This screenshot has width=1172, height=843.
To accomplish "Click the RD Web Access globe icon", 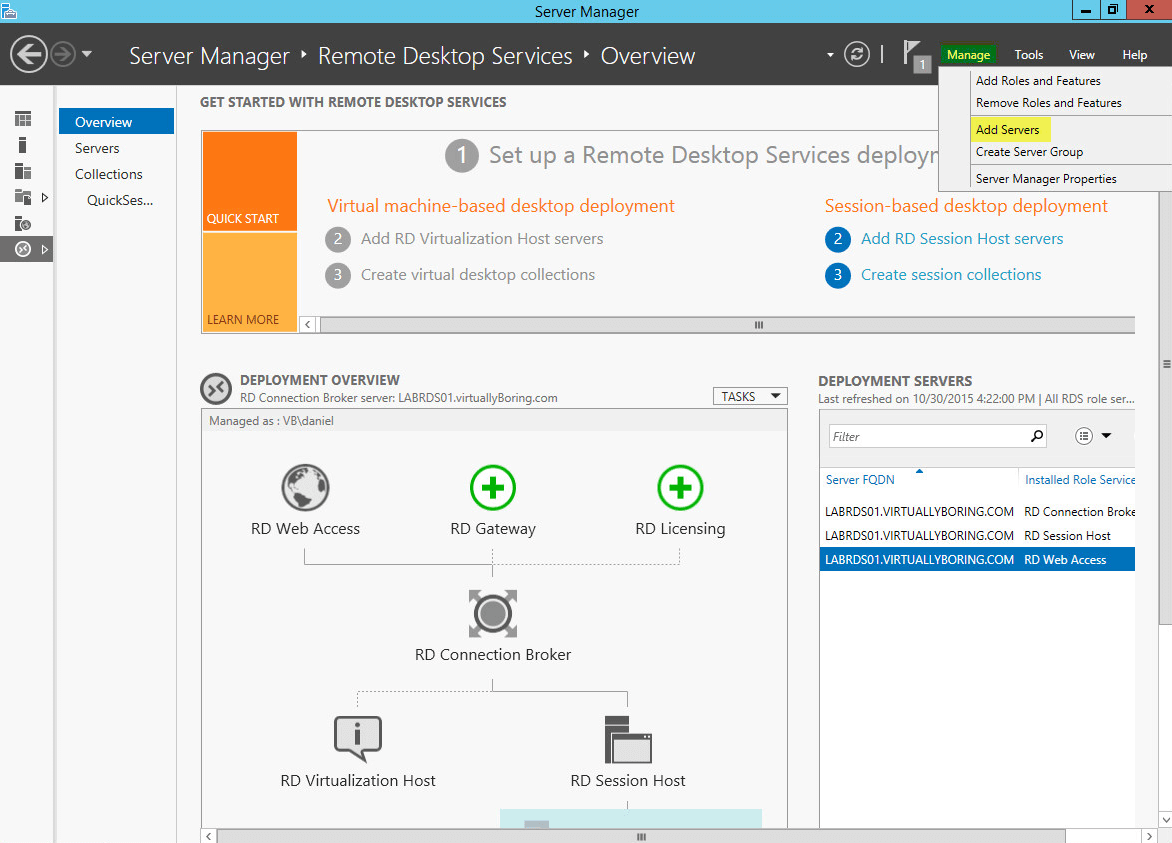I will (305, 487).
